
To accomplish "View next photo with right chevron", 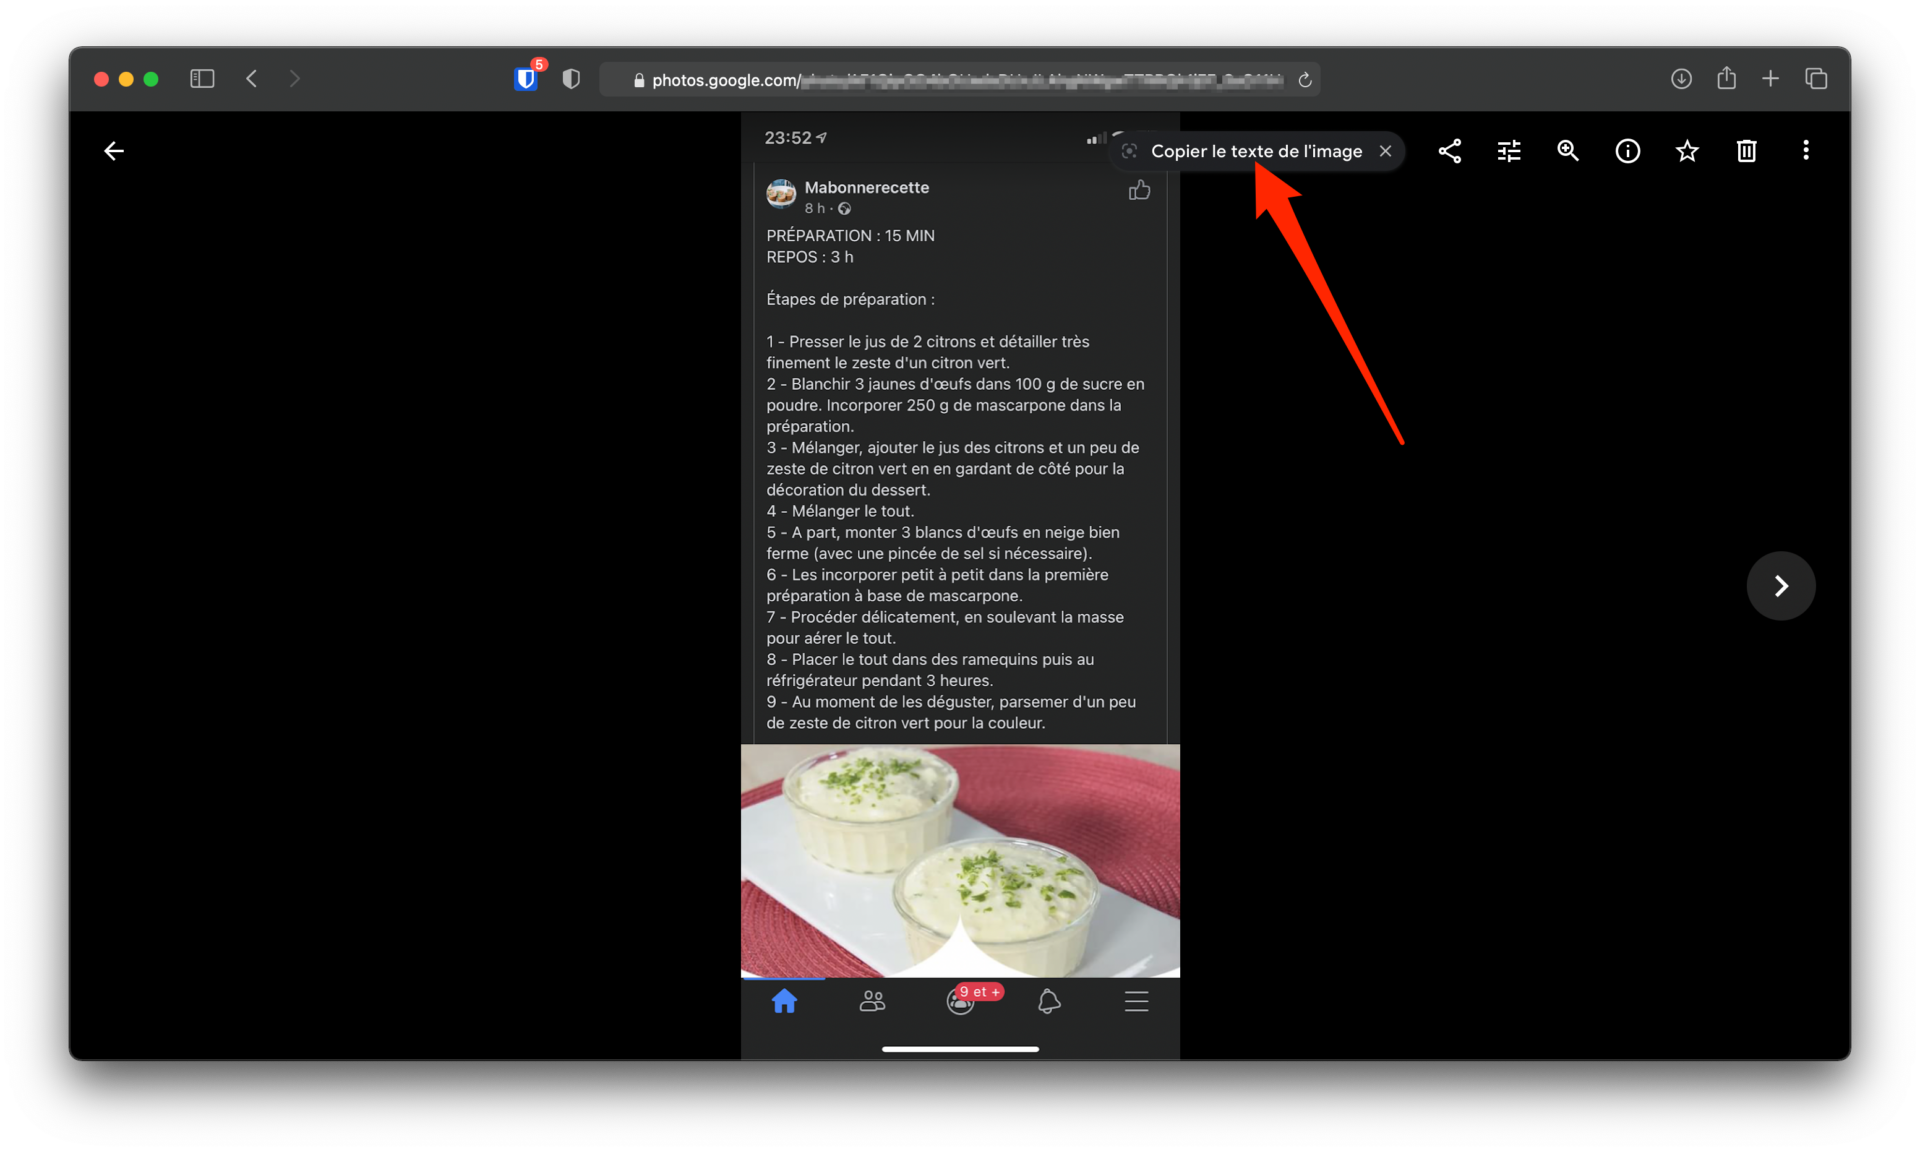I will (x=1780, y=586).
